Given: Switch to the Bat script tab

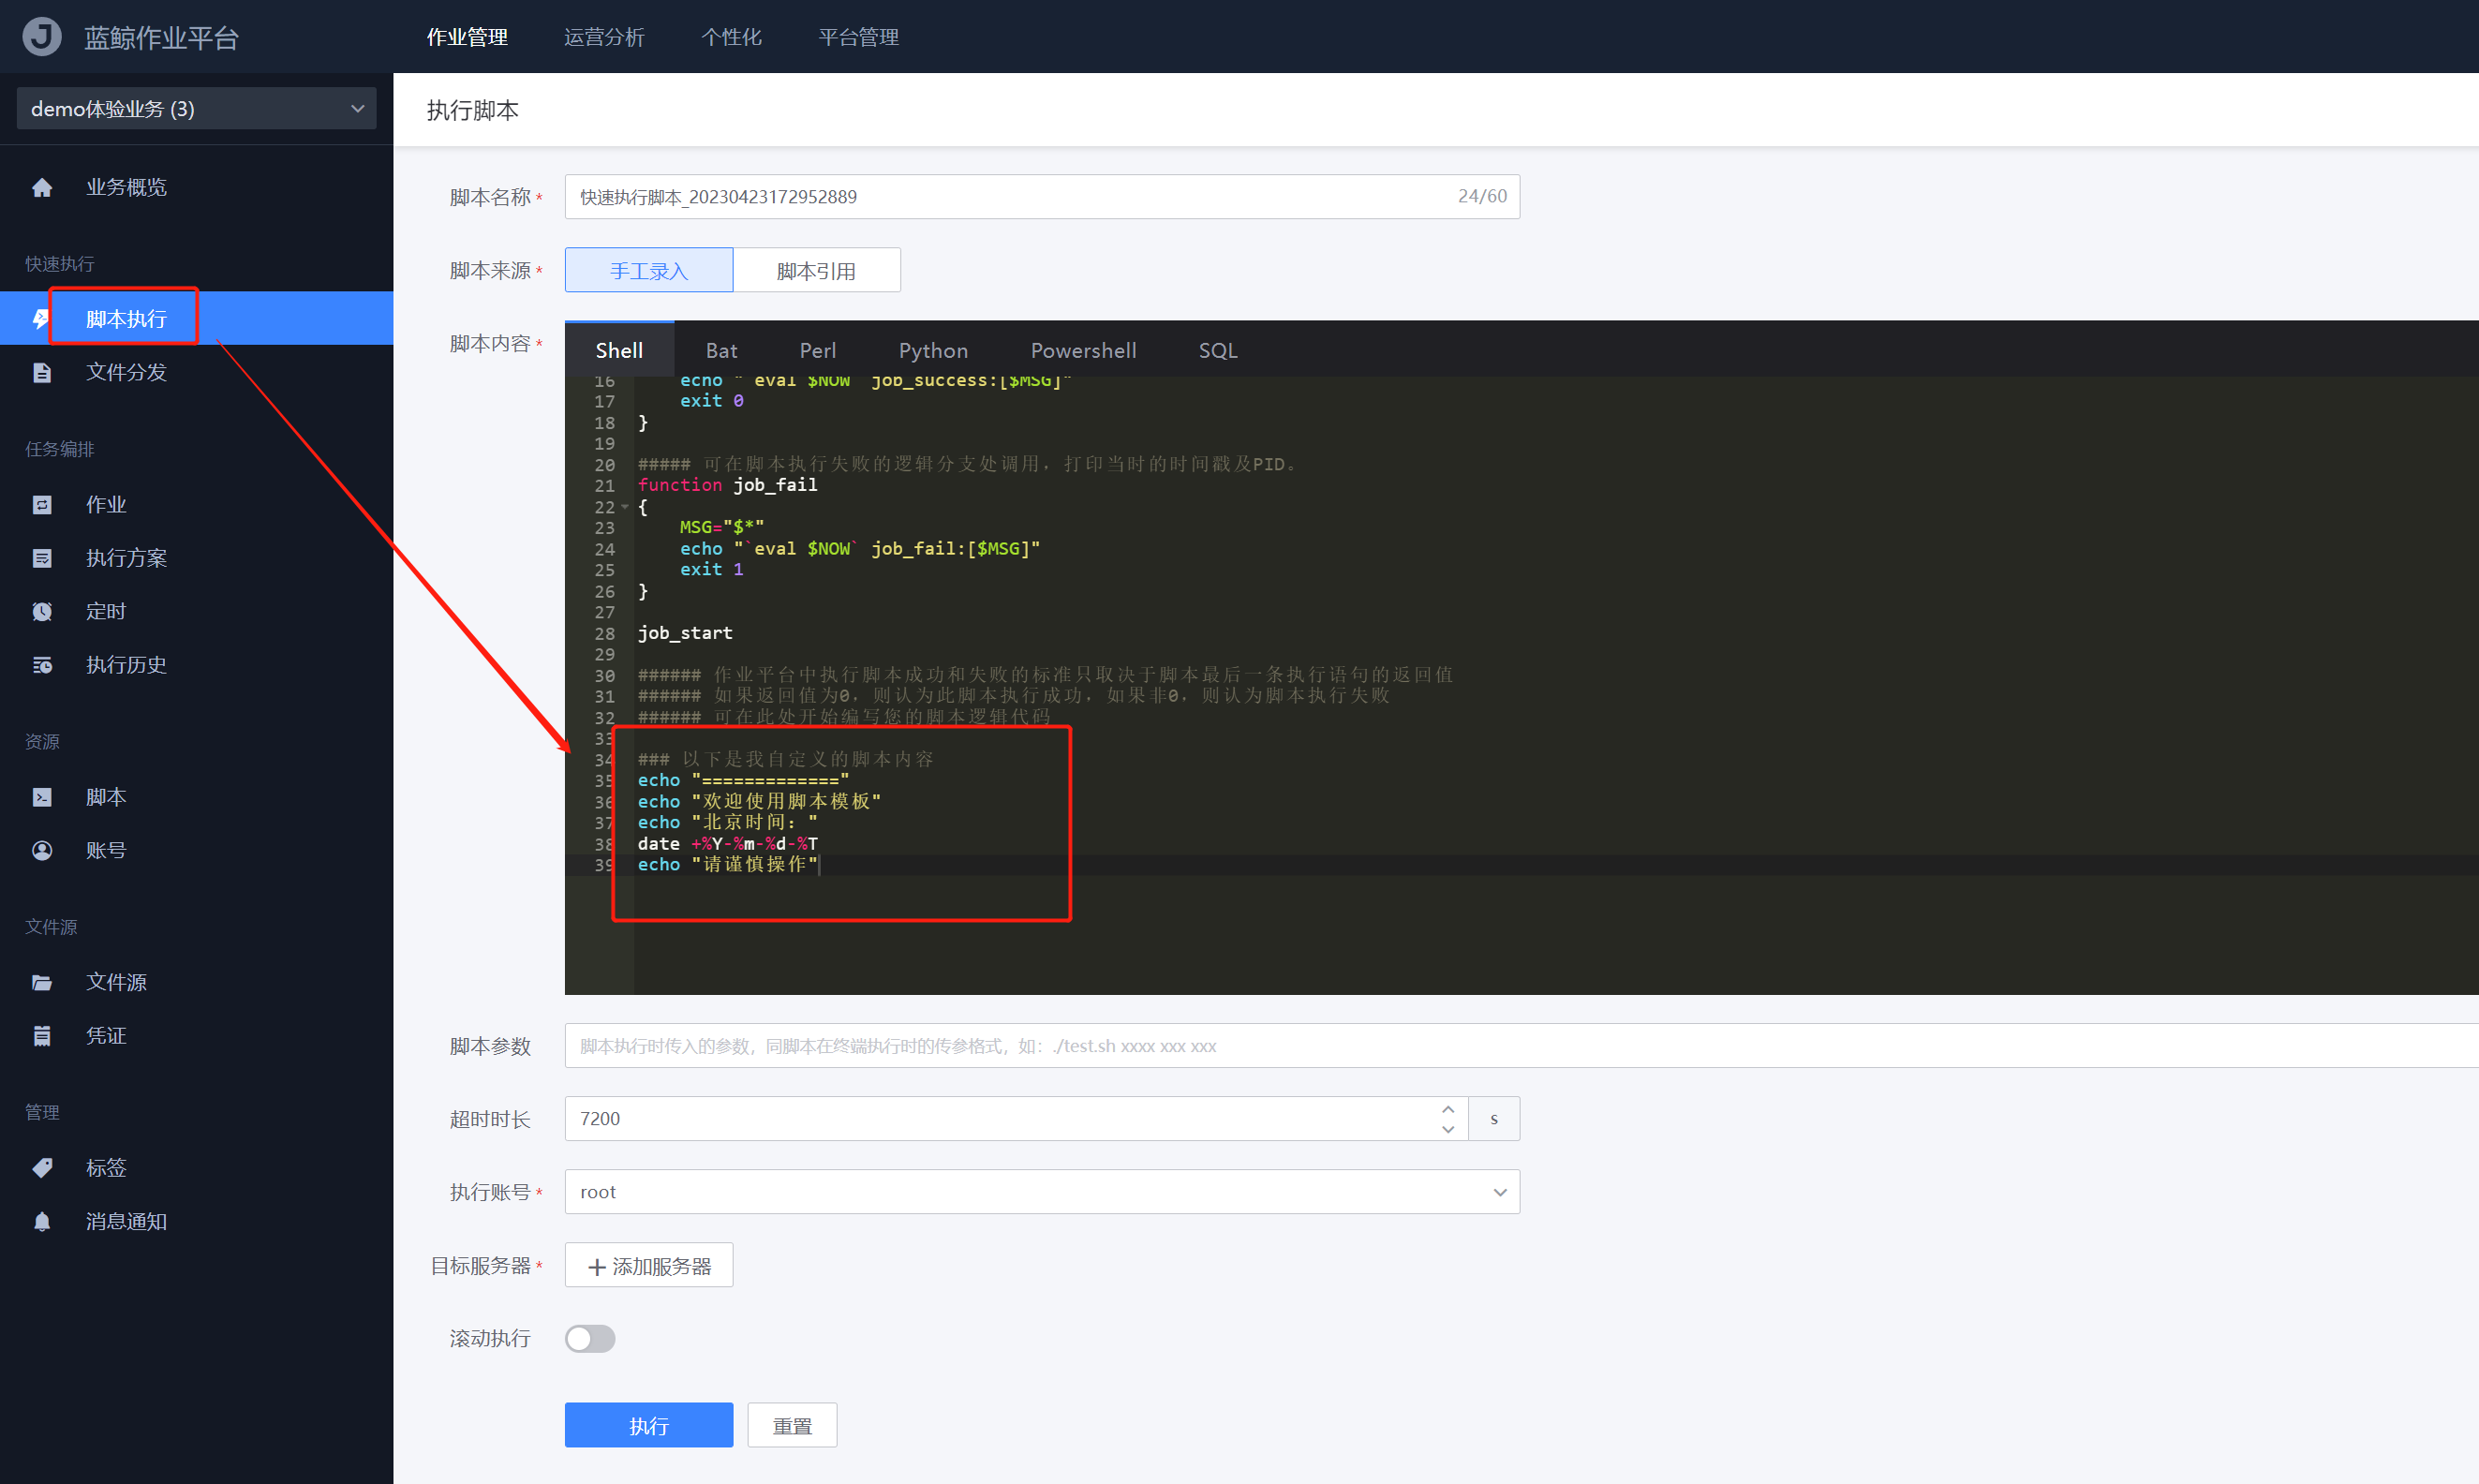Looking at the screenshot, I should click(721, 351).
